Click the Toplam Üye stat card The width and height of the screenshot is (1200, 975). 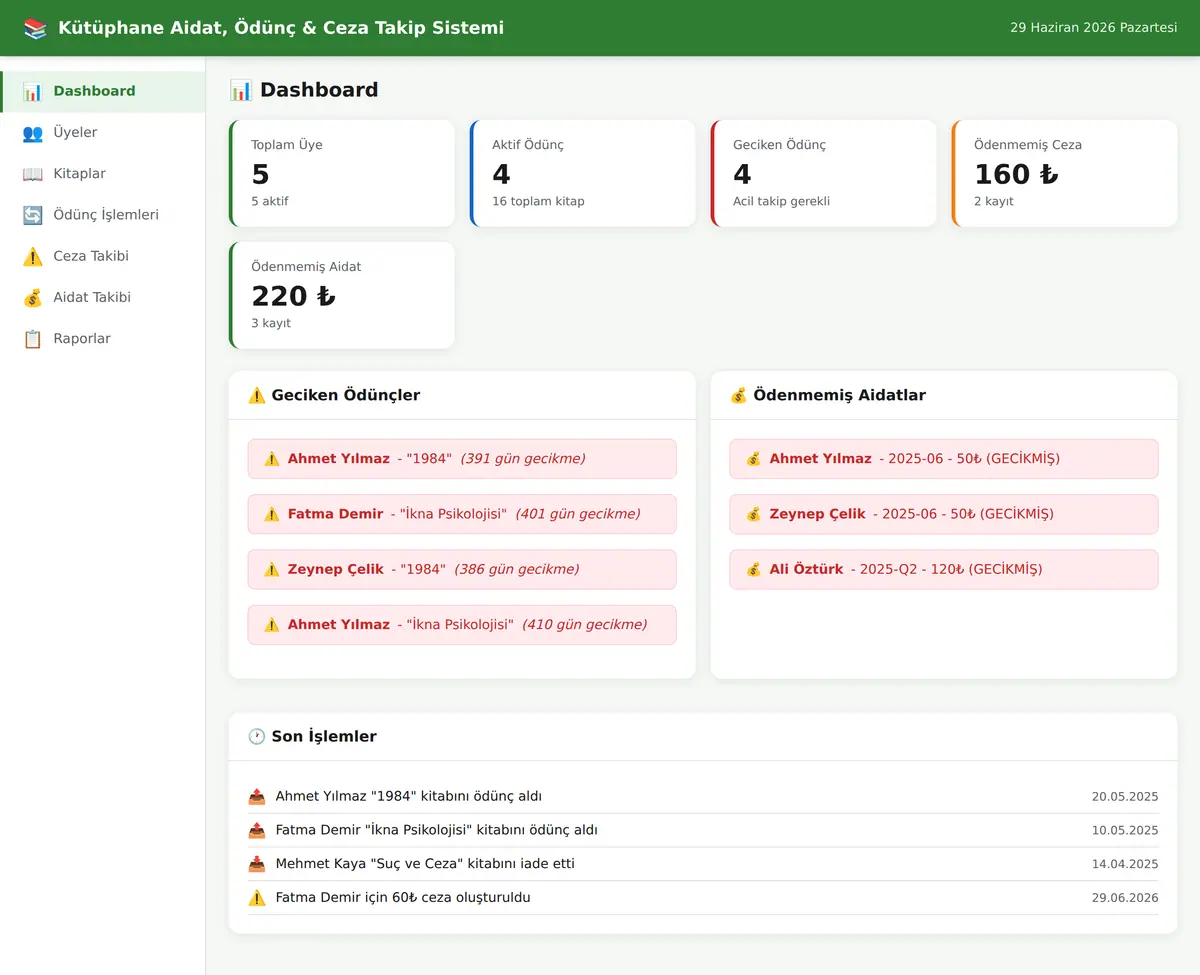tap(342, 174)
